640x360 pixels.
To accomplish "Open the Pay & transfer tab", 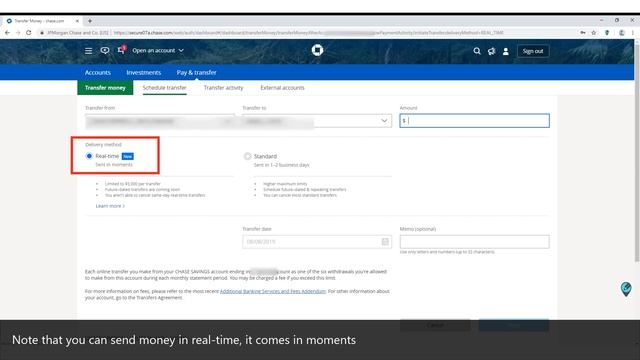I will [x=196, y=72].
